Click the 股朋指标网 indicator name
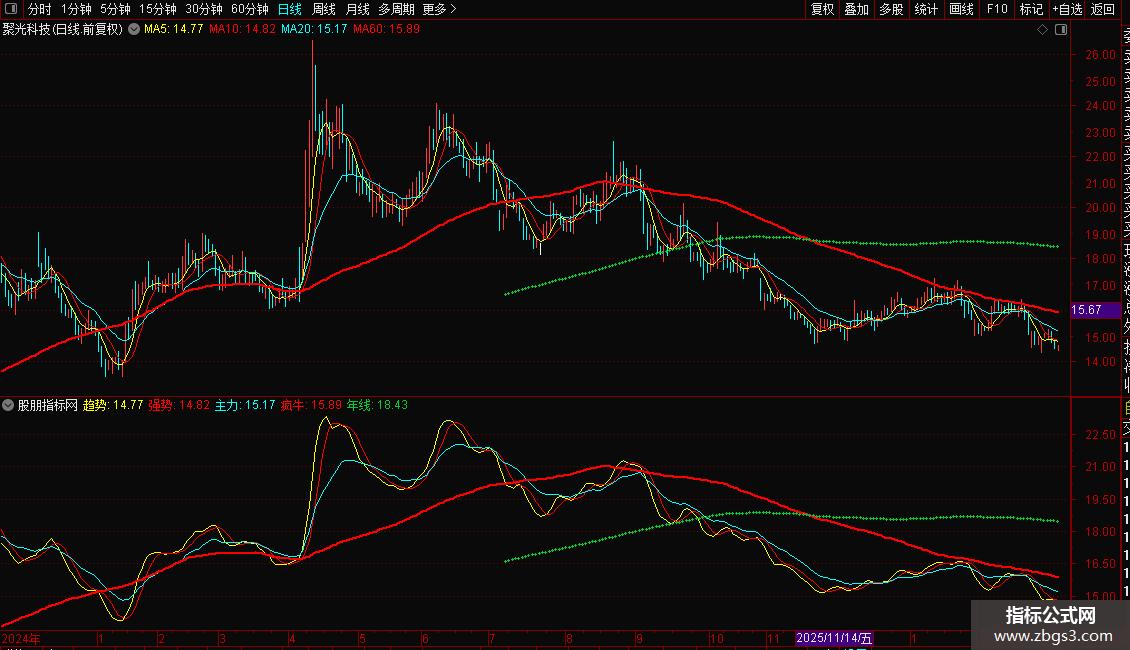 click(x=48, y=405)
